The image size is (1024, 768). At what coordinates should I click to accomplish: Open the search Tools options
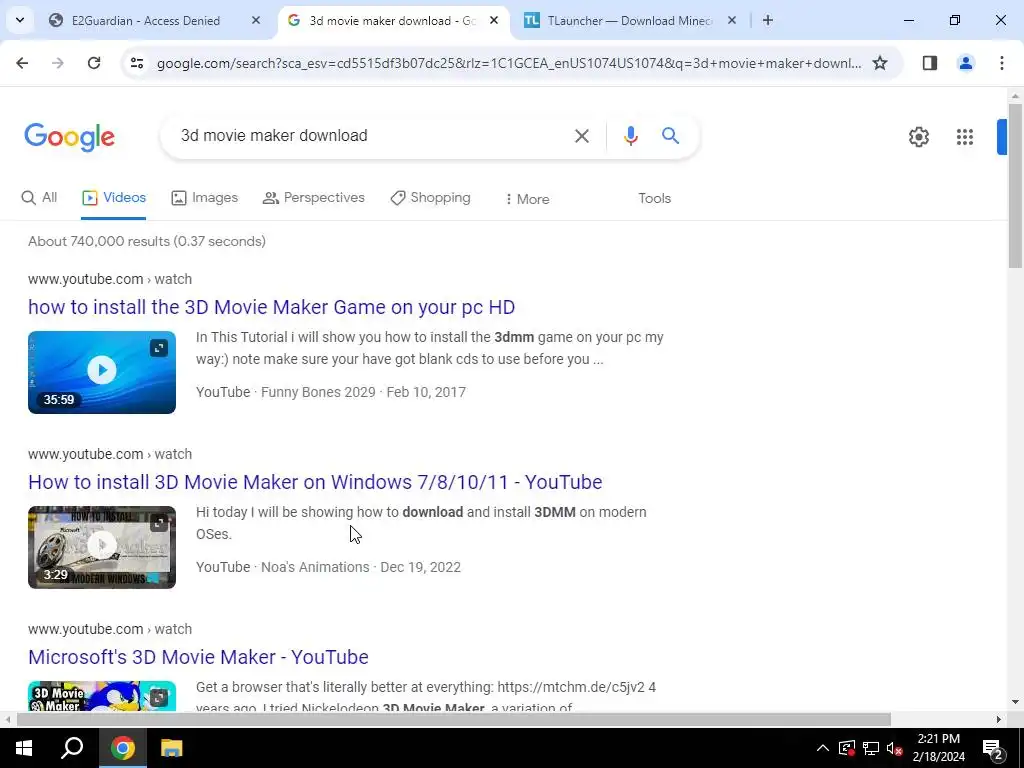click(654, 199)
